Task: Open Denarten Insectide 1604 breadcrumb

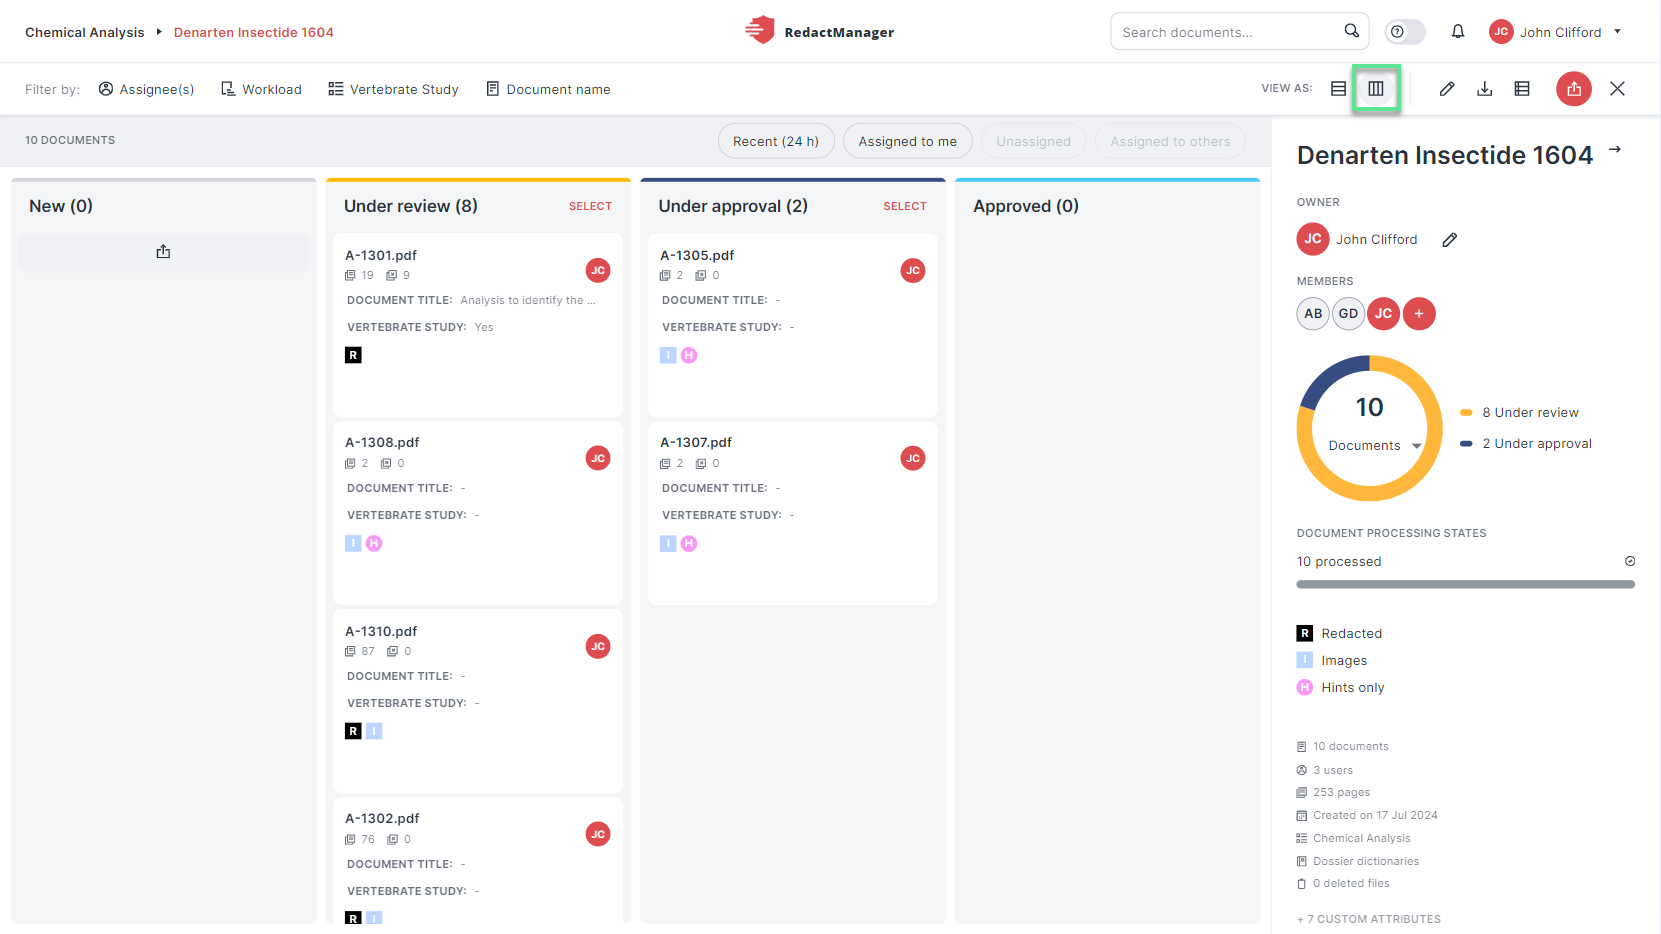Action: tap(254, 32)
